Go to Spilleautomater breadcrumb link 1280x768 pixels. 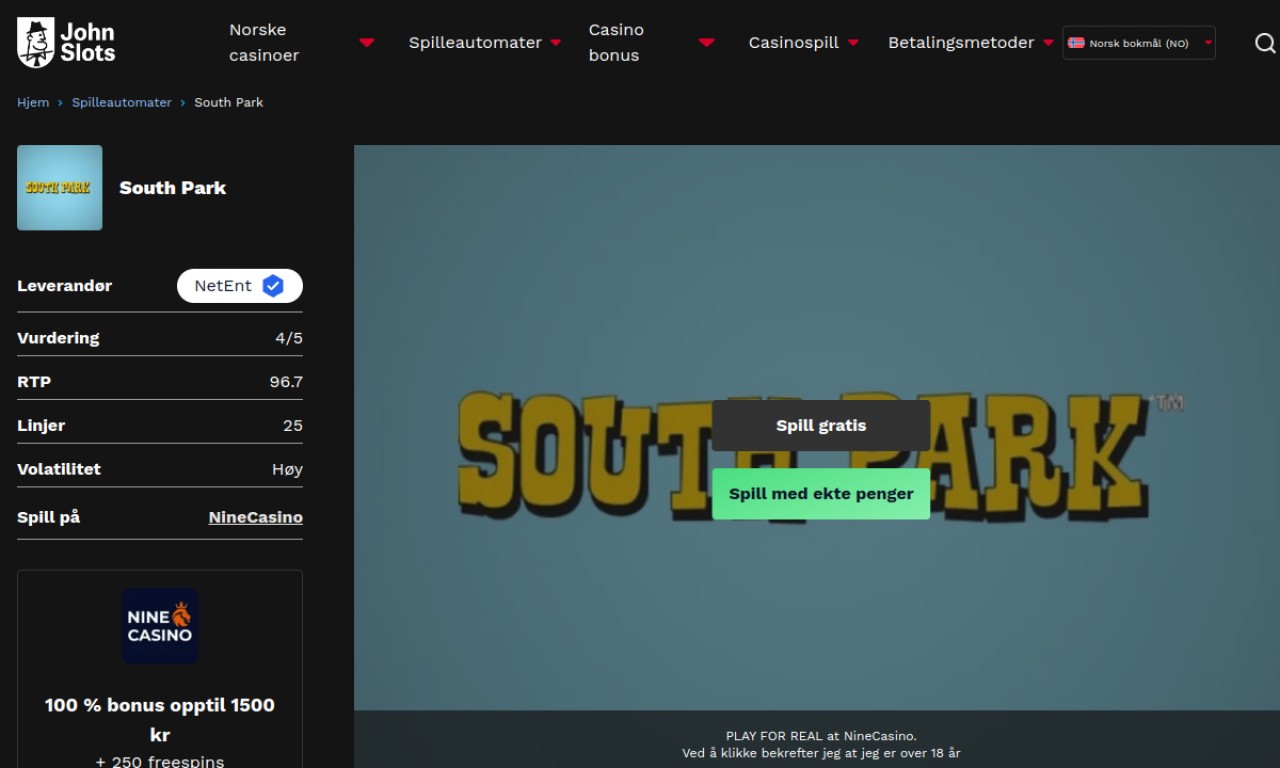(122, 103)
